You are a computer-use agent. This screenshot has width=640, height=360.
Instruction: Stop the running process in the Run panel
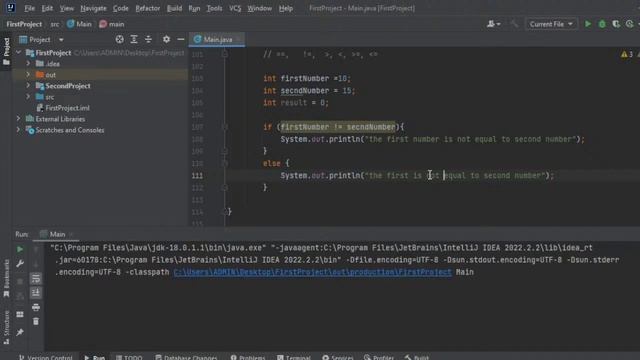pos(20,281)
